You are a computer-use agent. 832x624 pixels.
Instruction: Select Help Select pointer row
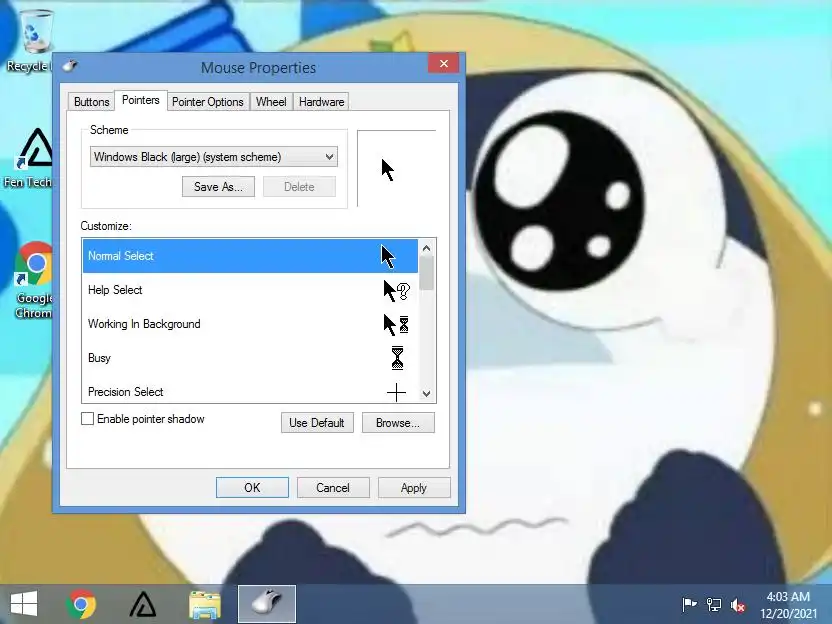point(250,290)
